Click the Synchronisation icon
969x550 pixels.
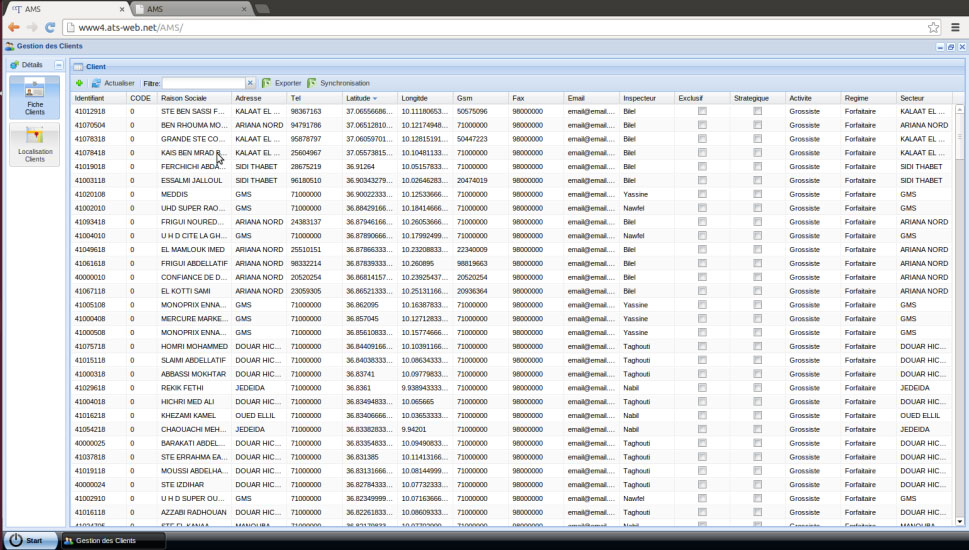tap(312, 83)
